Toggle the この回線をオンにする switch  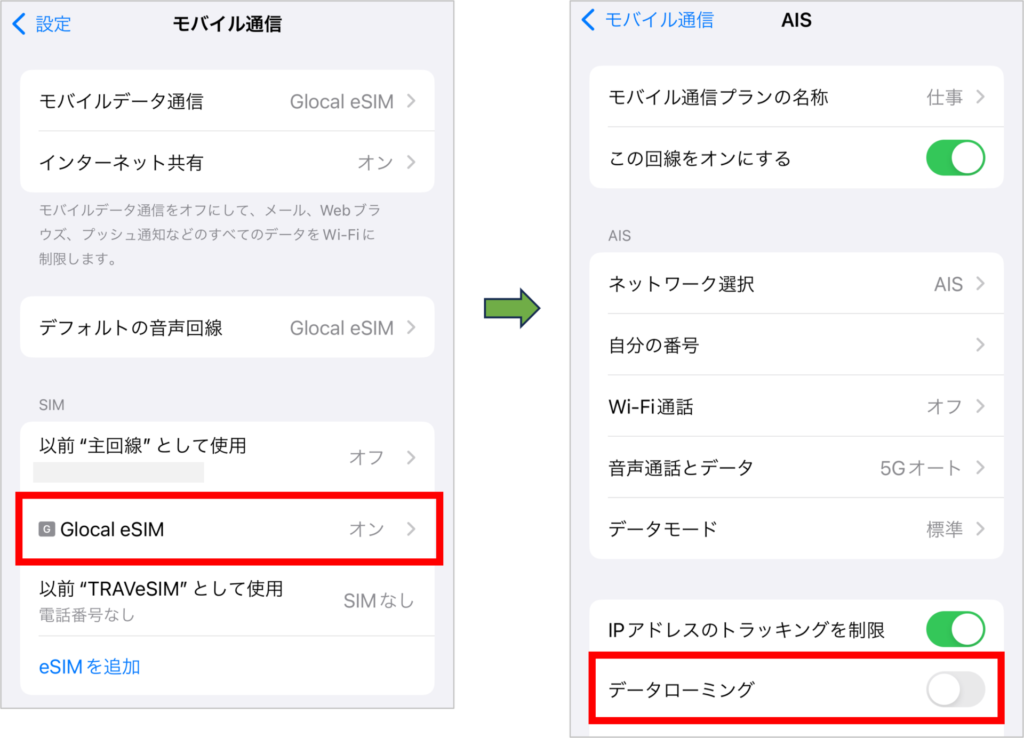[x=955, y=158]
